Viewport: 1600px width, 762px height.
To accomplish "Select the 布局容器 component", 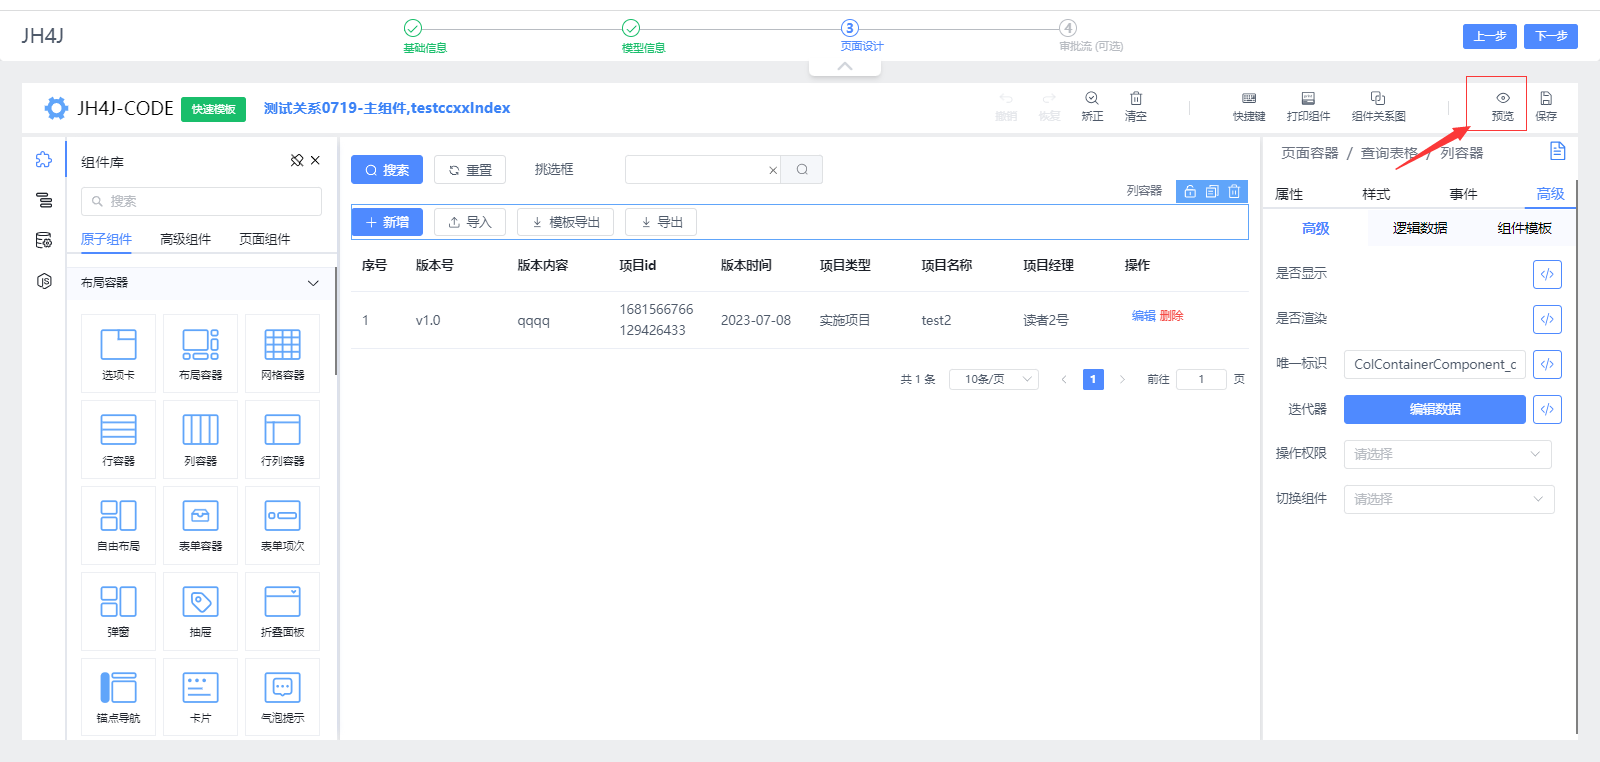I will pos(200,353).
